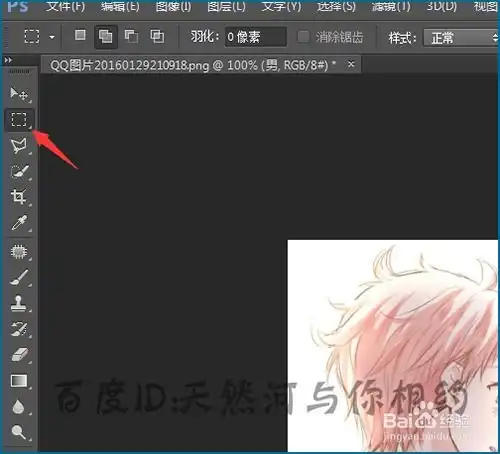Viewport: 500px width, 454px height.
Task: Select the Eraser tool
Action: (19, 355)
